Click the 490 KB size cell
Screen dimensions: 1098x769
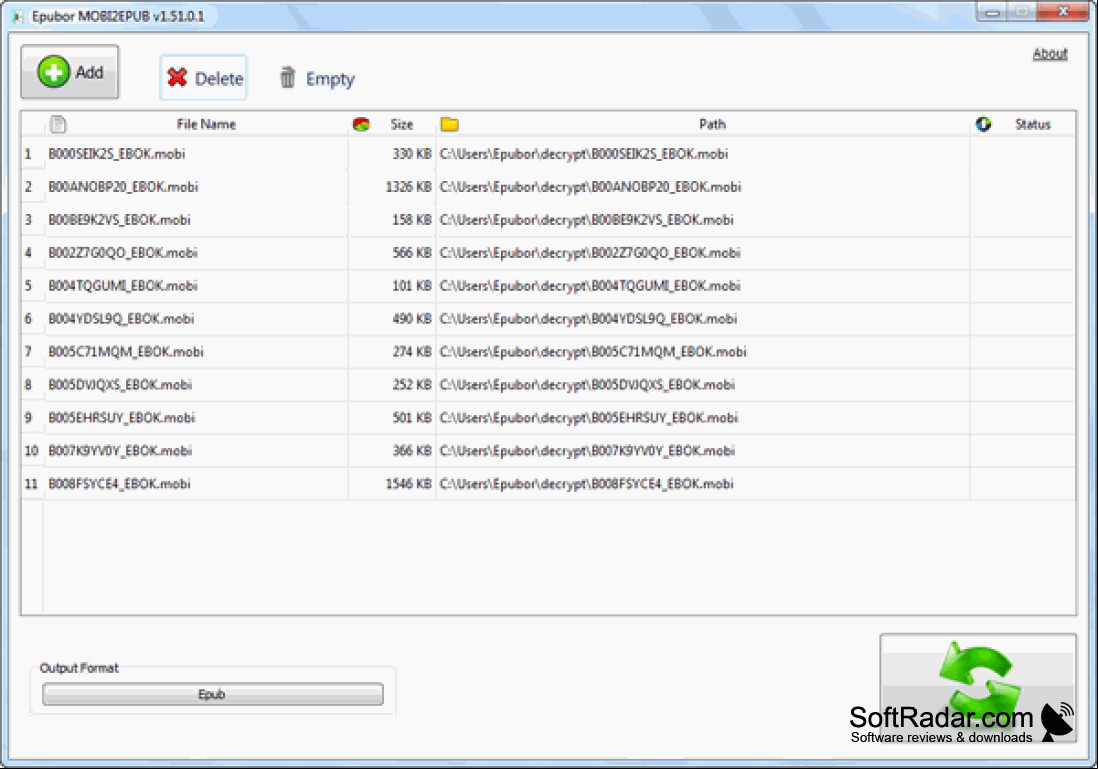tap(412, 319)
